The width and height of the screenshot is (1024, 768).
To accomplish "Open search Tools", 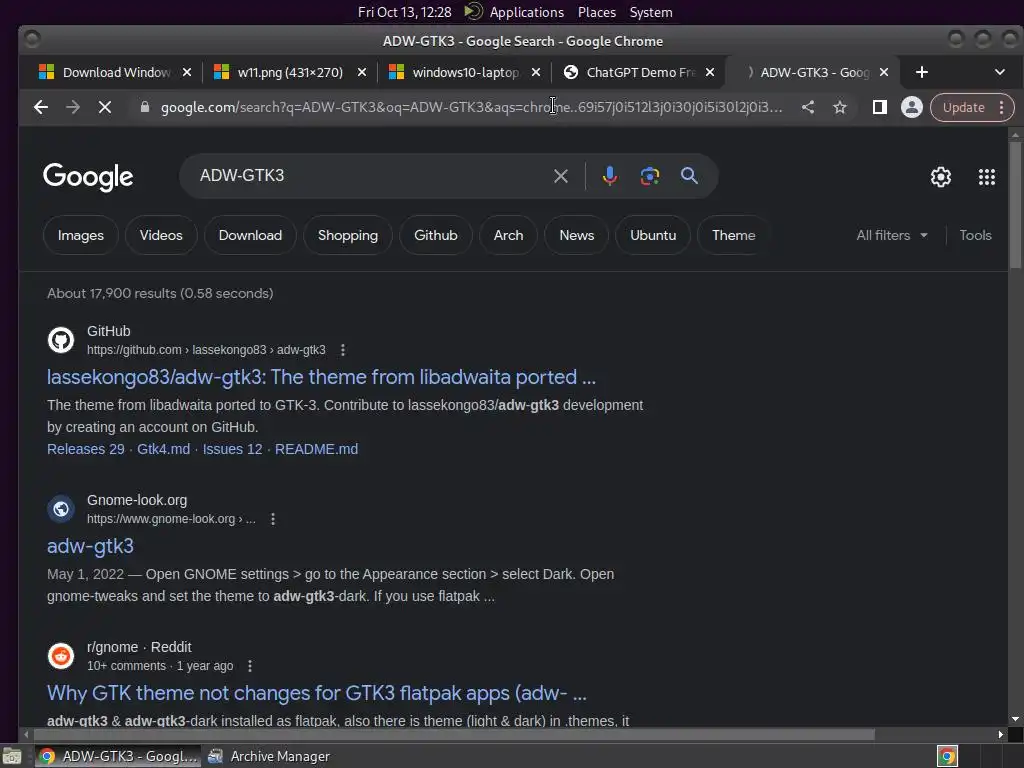I will coord(975,235).
